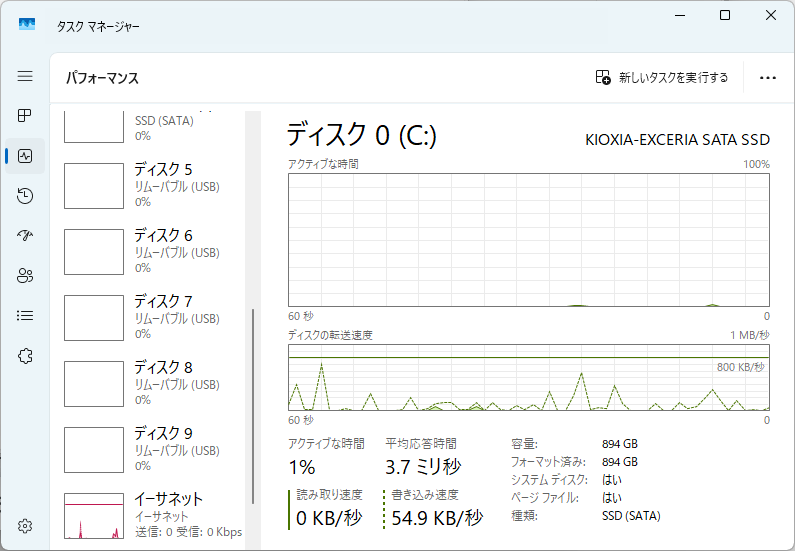This screenshot has width=795, height=551.
Task: Switch to the Processes page icon
Action: [25, 116]
